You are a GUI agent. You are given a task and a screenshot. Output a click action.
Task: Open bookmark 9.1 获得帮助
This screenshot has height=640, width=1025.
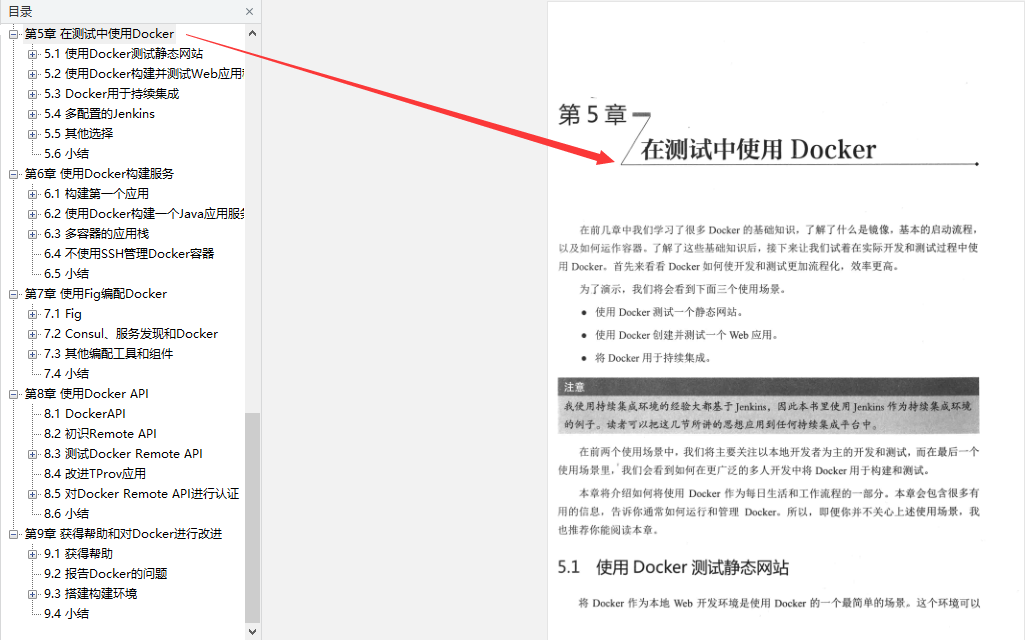click(78, 554)
